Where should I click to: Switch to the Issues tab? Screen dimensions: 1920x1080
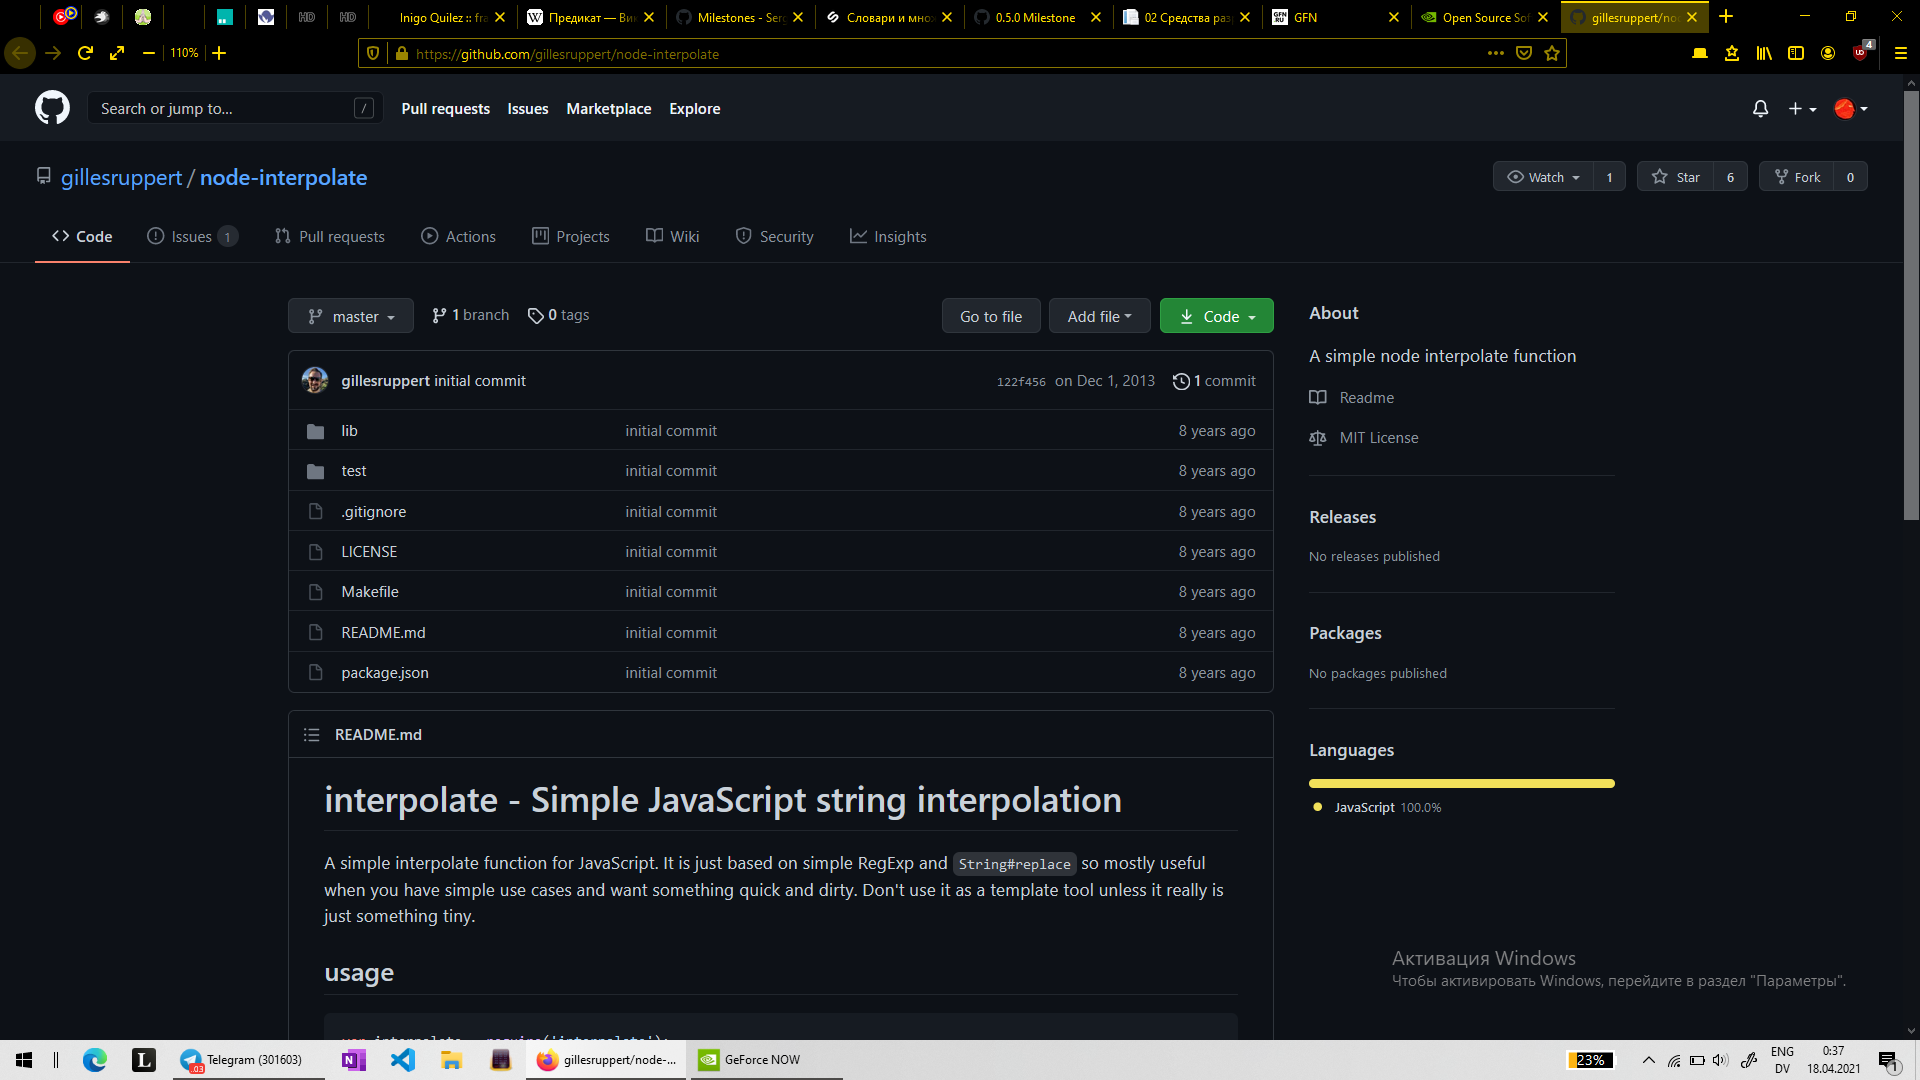point(192,236)
